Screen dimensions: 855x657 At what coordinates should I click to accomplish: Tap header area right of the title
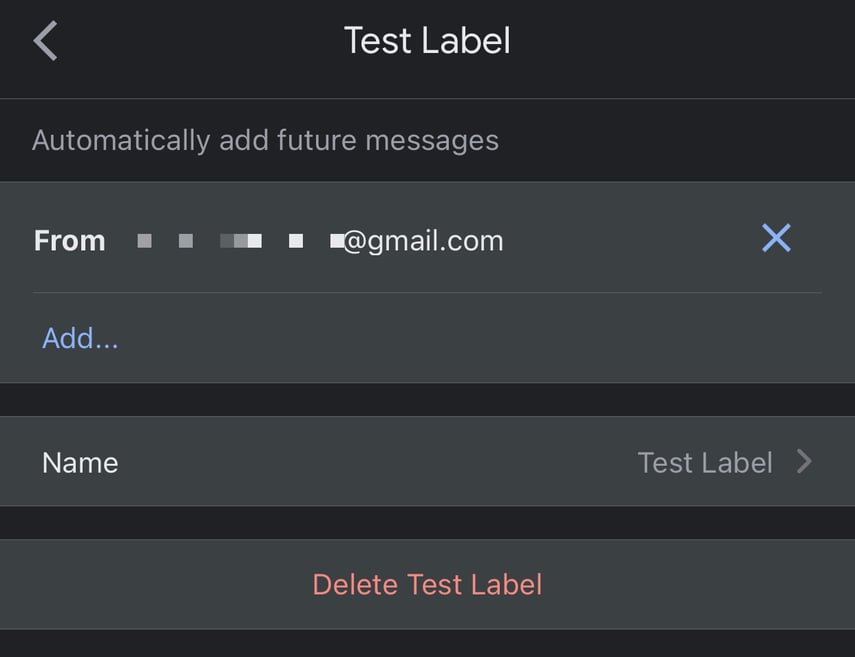tap(680, 42)
